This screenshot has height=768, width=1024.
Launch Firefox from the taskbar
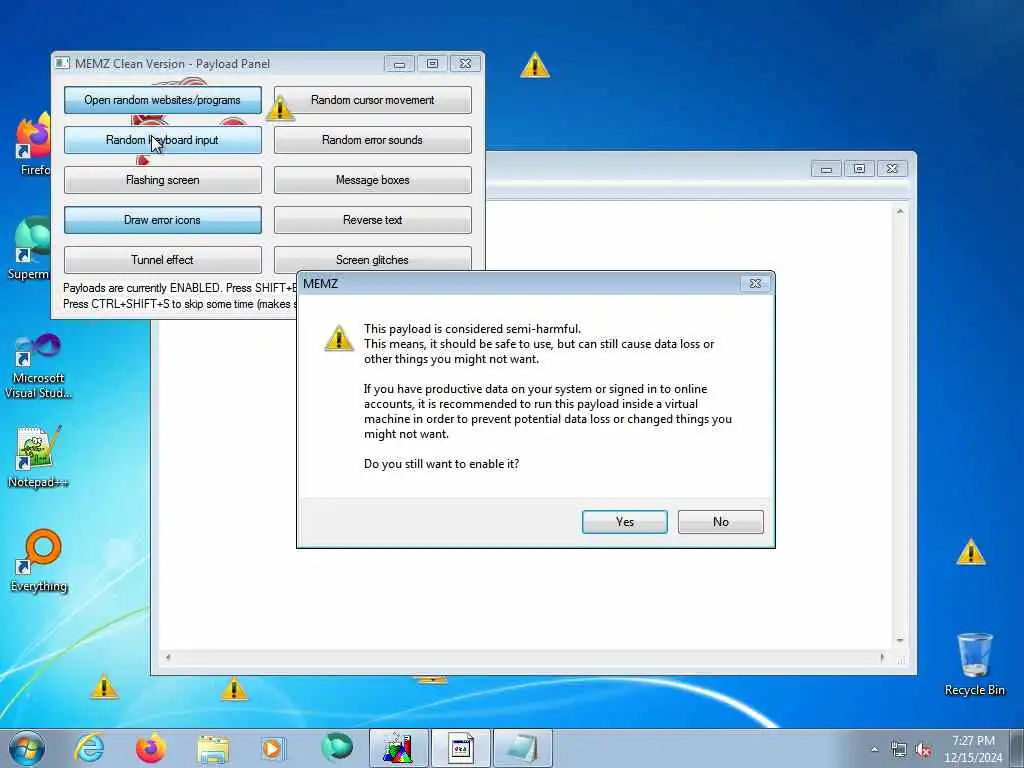(x=150, y=748)
